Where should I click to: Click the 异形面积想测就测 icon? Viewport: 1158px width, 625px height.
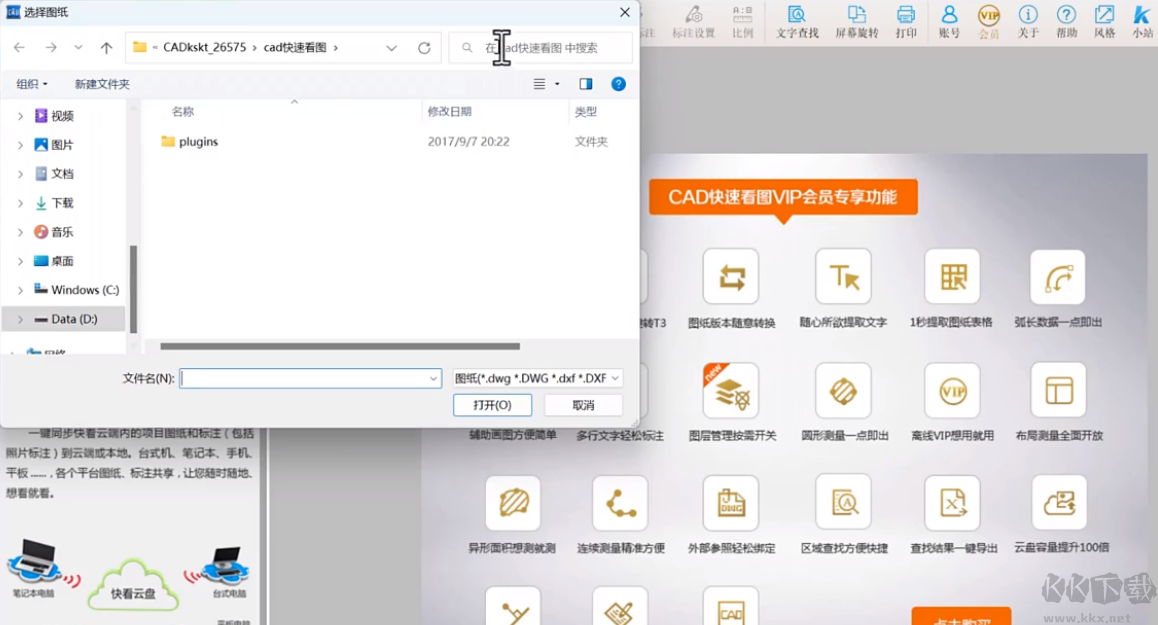click(x=513, y=503)
